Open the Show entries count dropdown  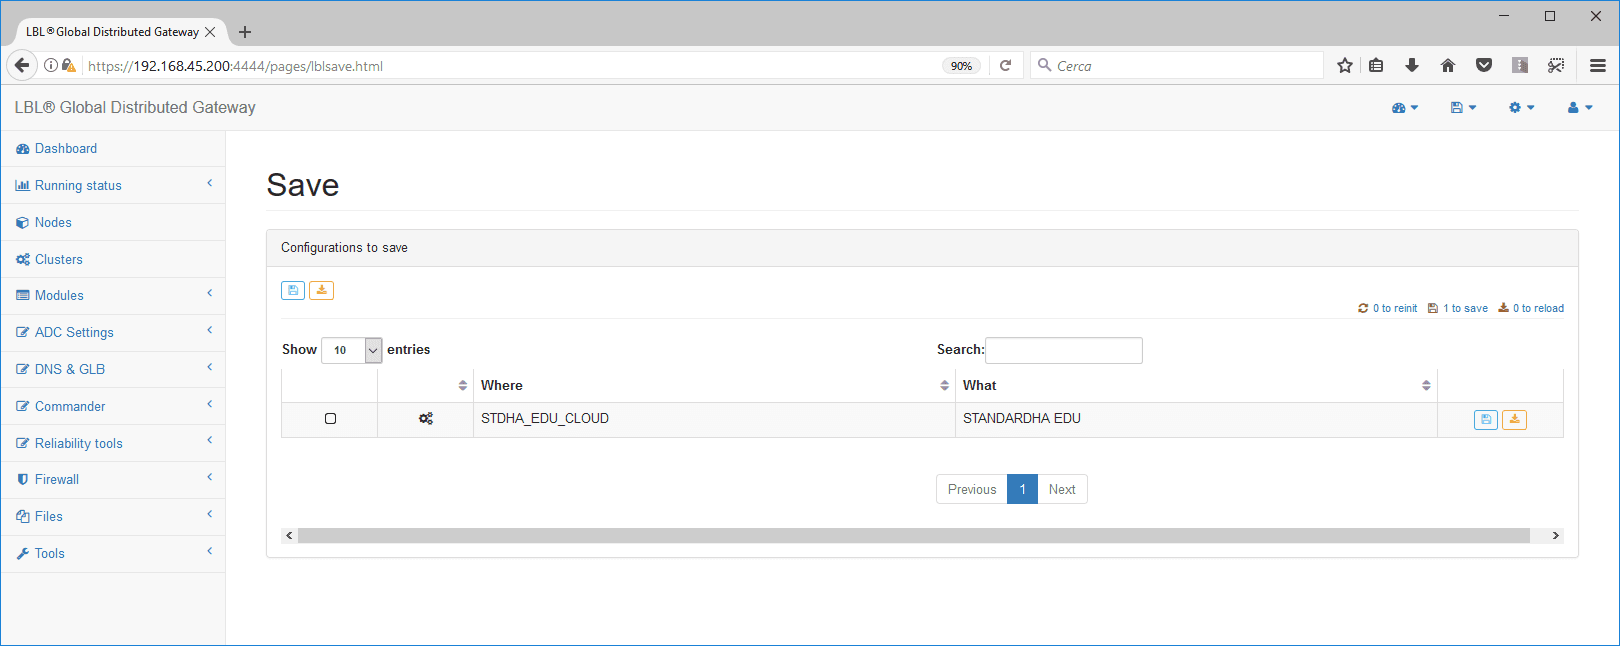[352, 350]
